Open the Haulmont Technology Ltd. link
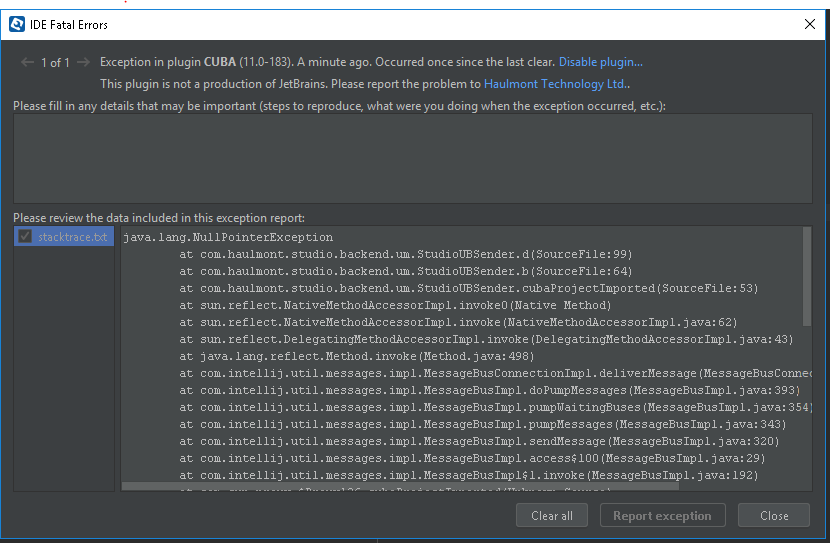Viewport: 830px width, 543px height. pyautogui.click(x=557, y=85)
